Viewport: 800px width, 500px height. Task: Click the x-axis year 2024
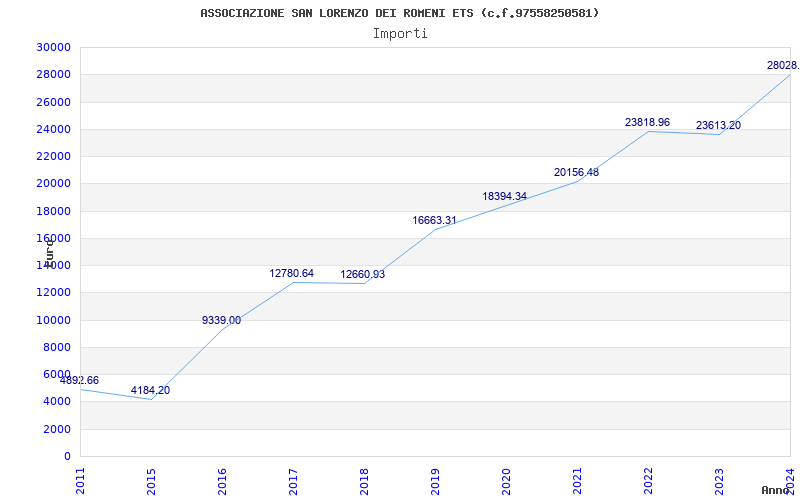pos(790,481)
